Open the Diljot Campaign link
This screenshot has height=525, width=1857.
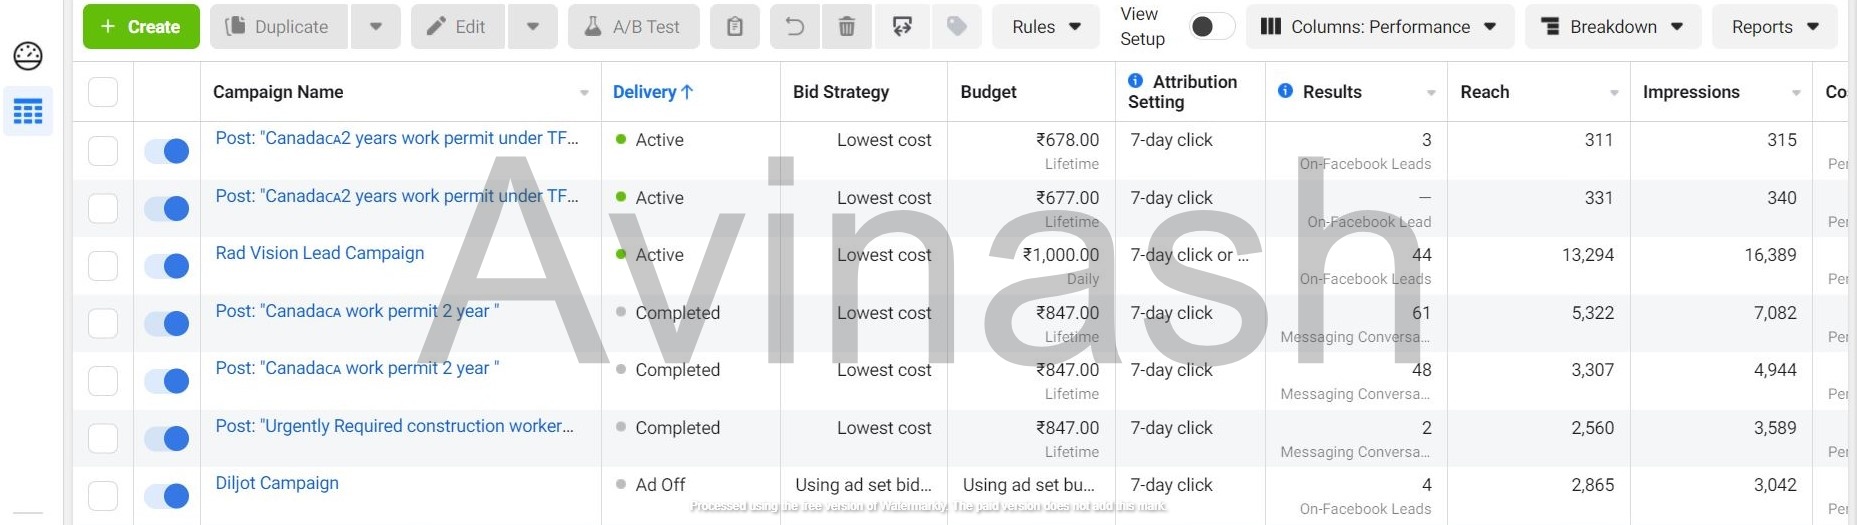click(x=277, y=483)
